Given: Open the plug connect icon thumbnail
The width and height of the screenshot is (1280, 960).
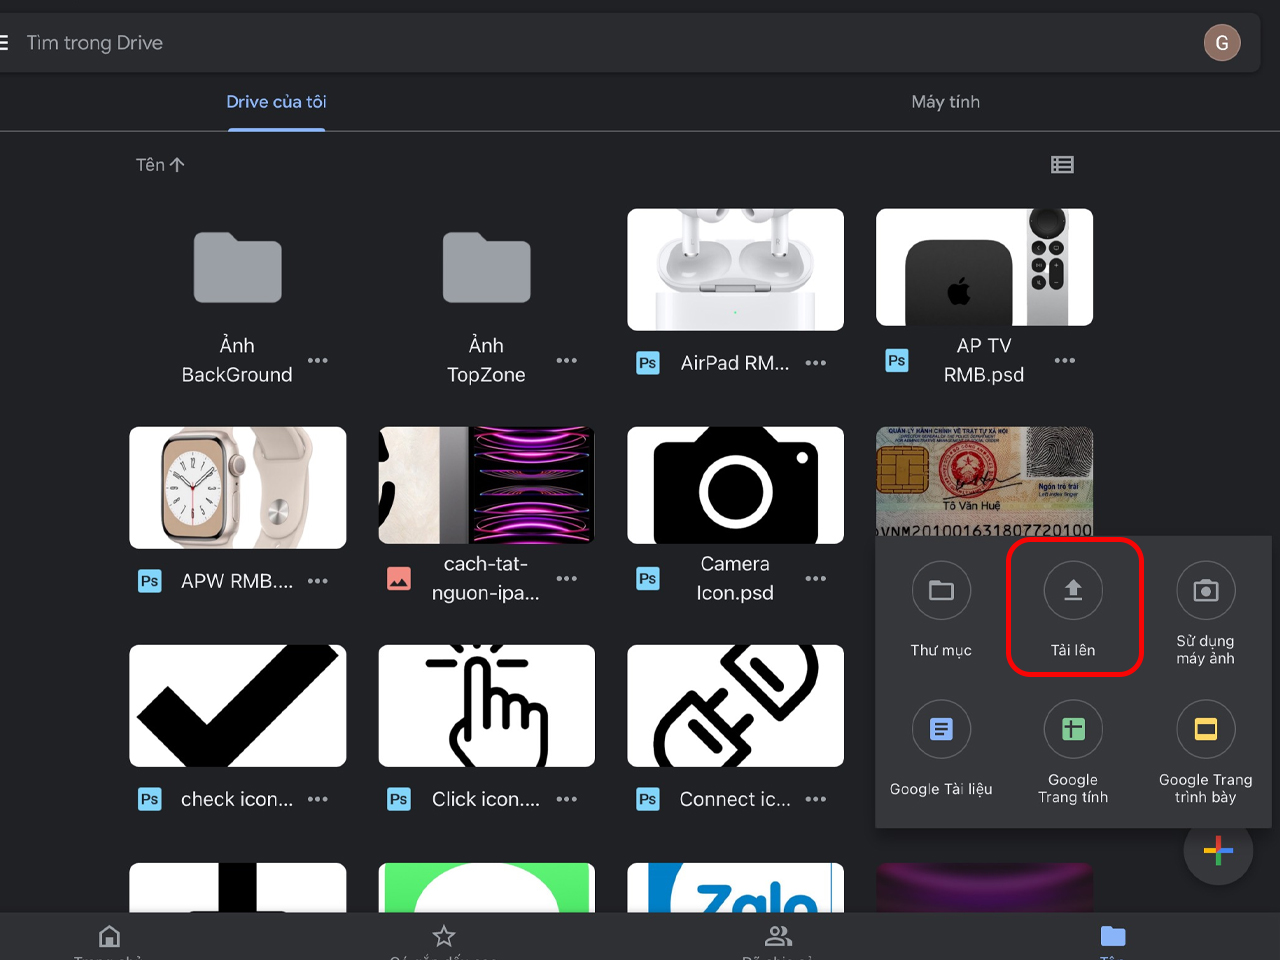Looking at the screenshot, I should [735, 705].
